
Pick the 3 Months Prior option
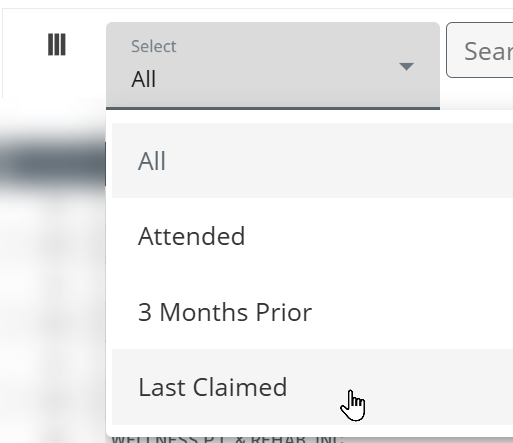312,312
